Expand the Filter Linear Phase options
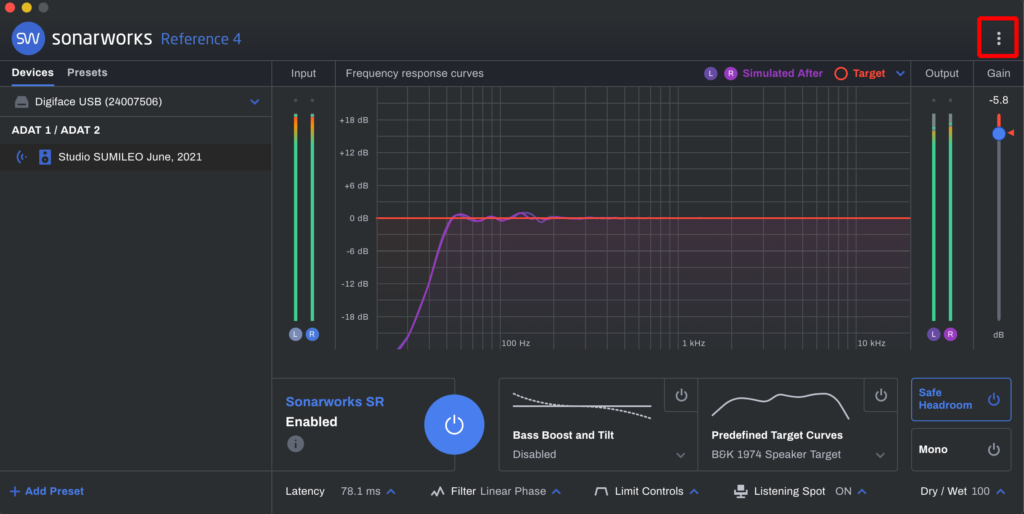This screenshot has width=1024, height=514. (556, 491)
